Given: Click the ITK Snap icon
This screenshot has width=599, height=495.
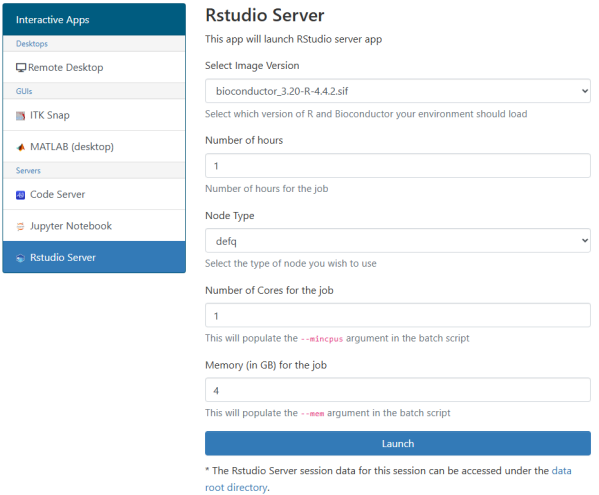Looking at the screenshot, I should click(21, 115).
